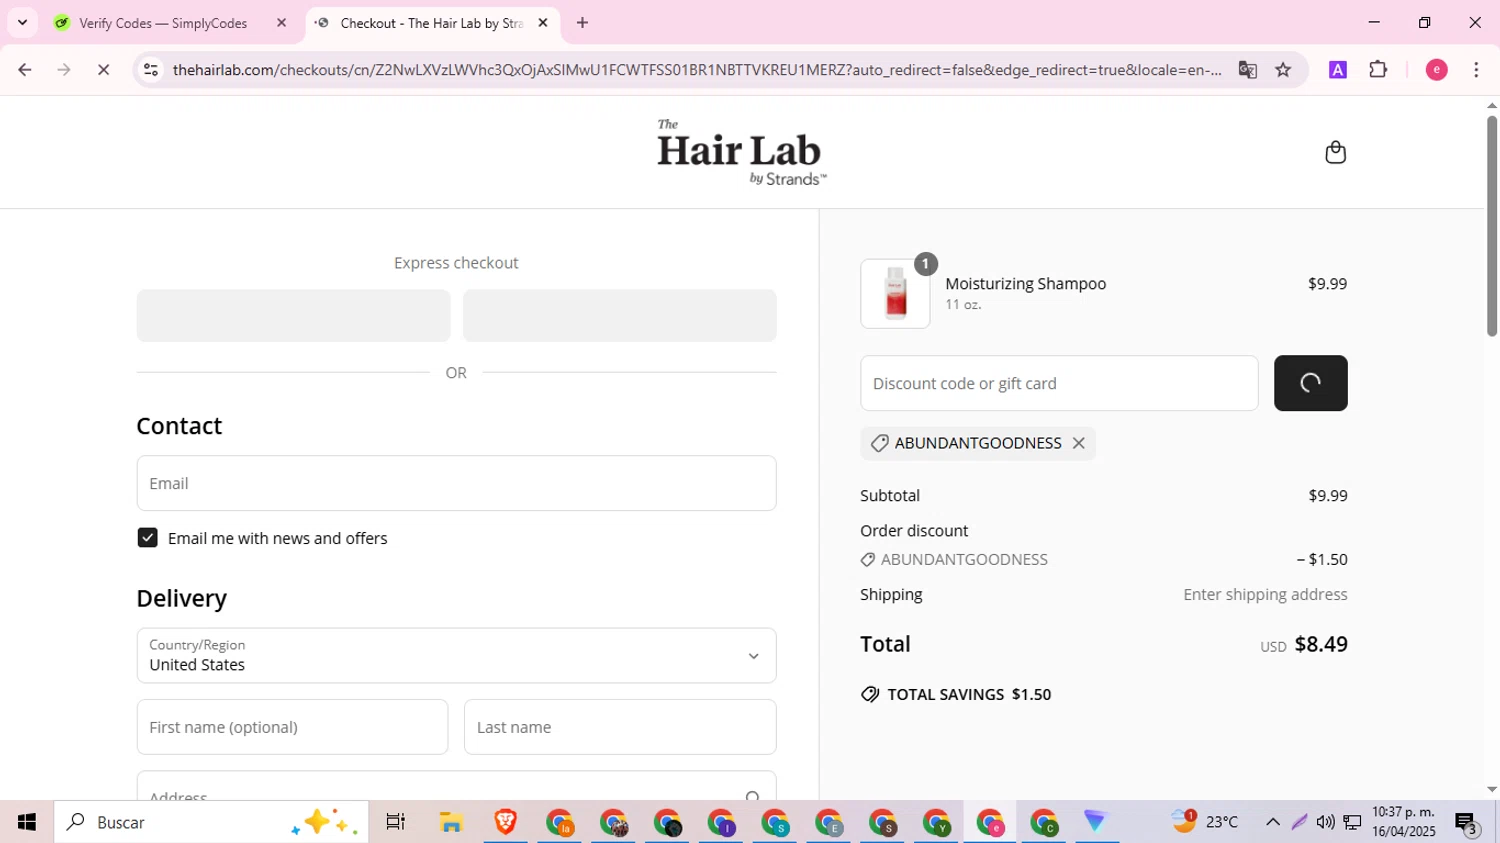Viewport: 1500px width, 843px height.
Task: Stop loading the page
Action: pyautogui.click(x=103, y=70)
